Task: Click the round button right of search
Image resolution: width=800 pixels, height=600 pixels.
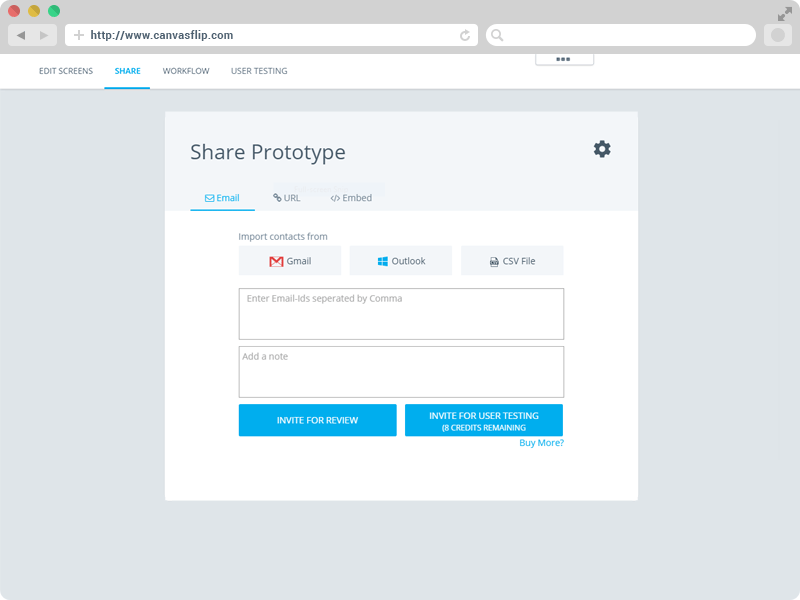Action: (x=777, y=35)
